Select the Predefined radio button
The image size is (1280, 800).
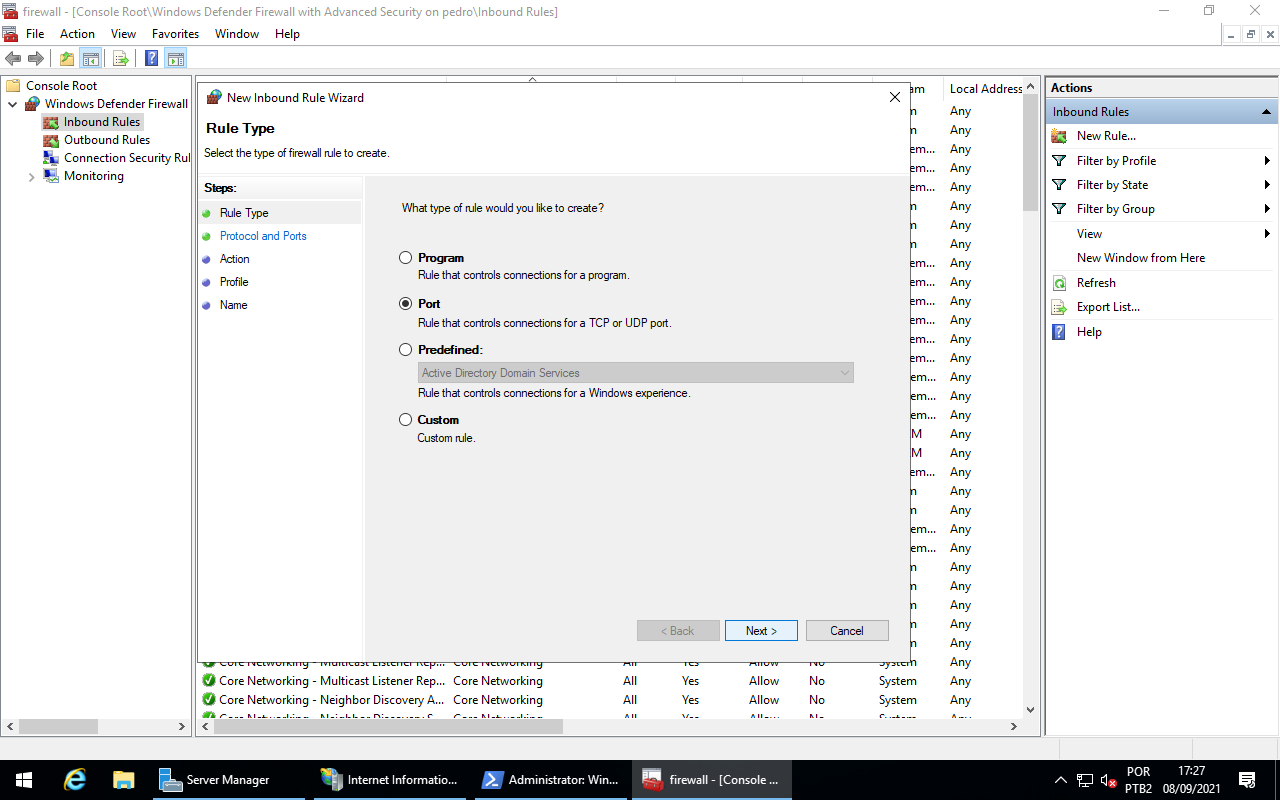(405, 350)
